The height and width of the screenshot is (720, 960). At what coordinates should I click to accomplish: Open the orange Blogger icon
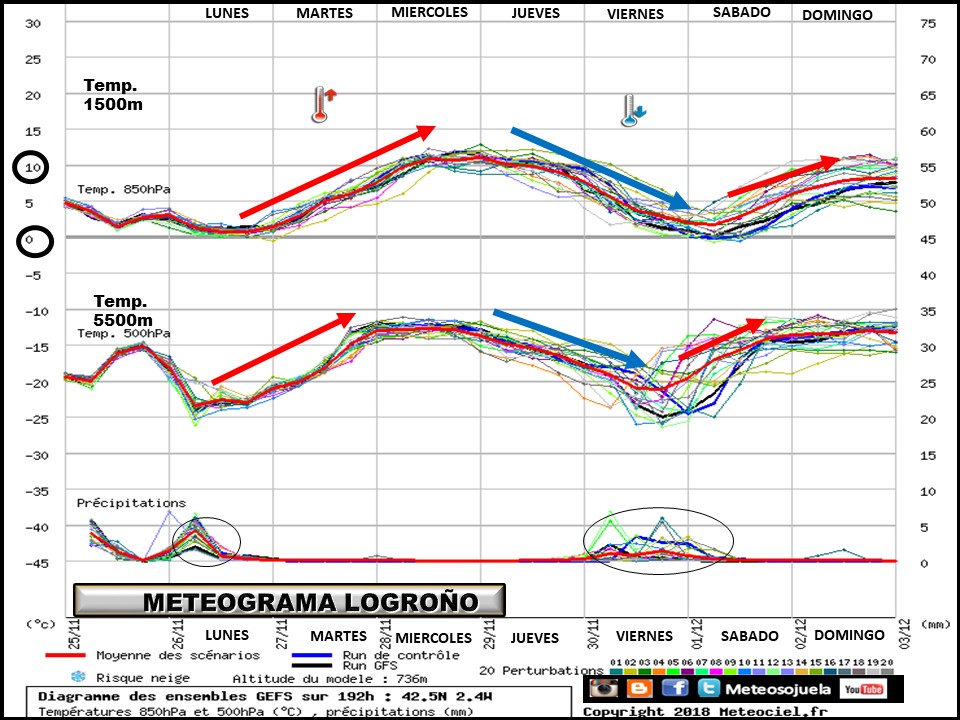tap(639, 688)
